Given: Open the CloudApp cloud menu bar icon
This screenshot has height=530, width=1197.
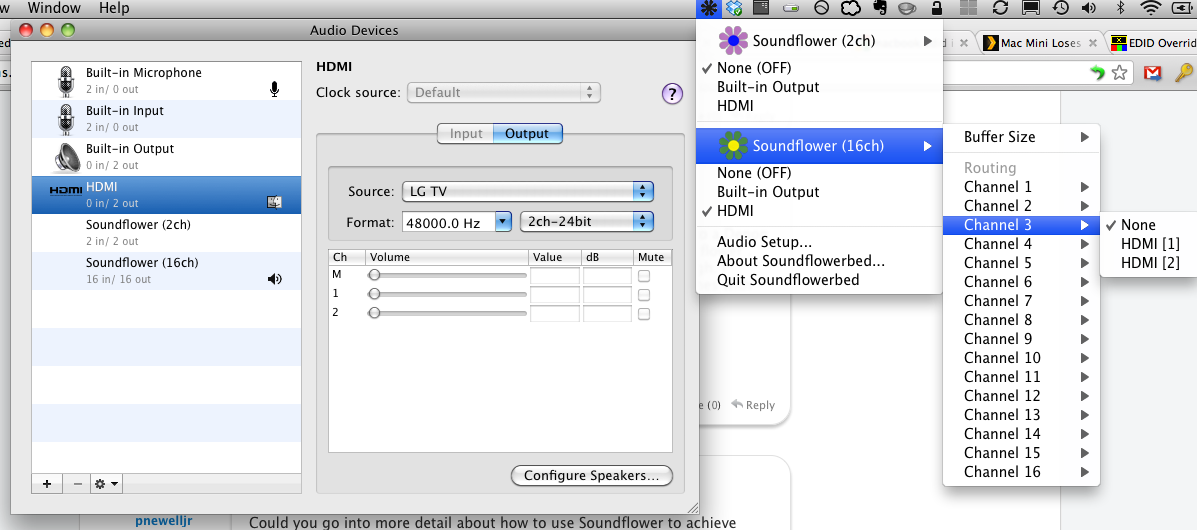Looking at the screenshot, I should pyautogui.click(x=850, y=8).
